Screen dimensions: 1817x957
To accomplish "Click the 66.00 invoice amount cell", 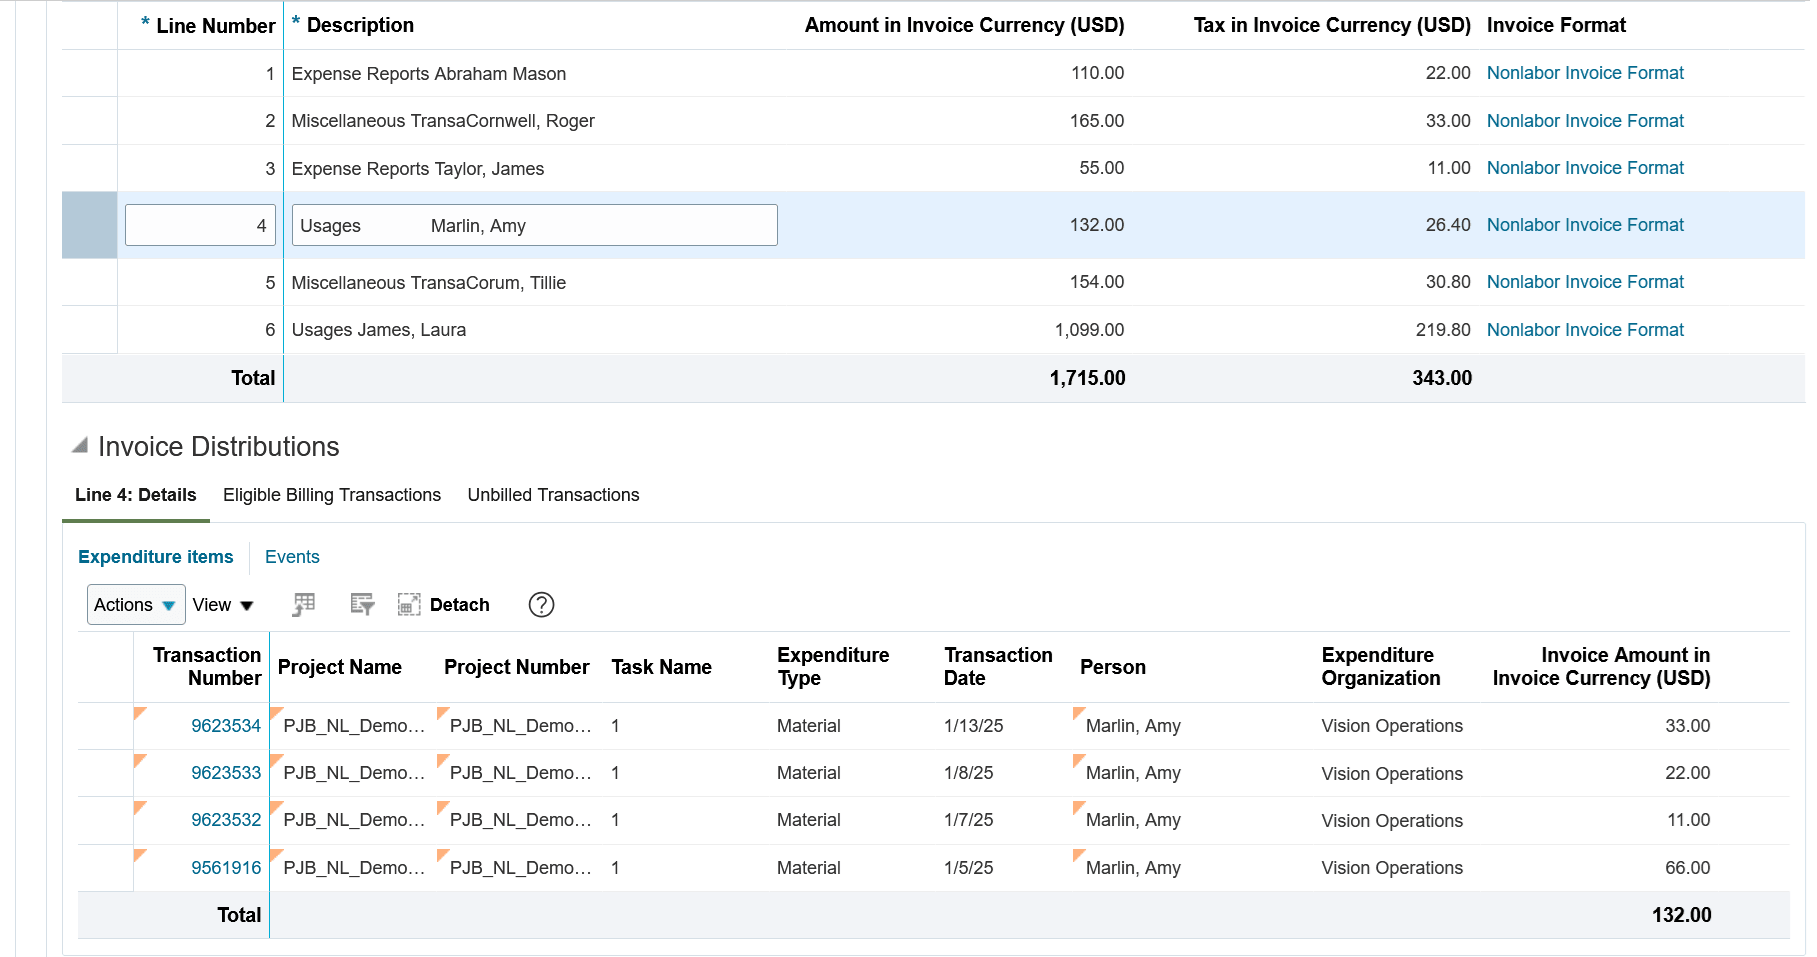I will (x=1688, y=868).
